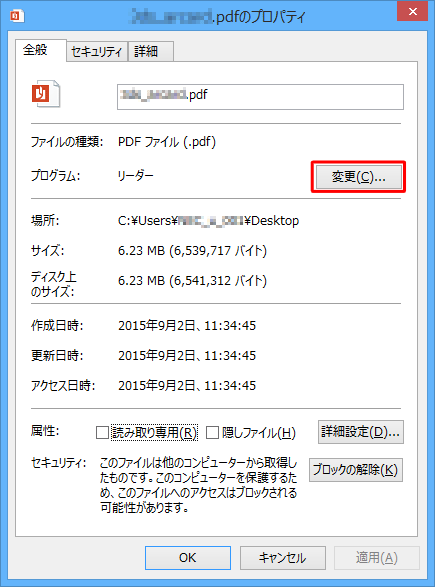Click the アクセス日時 date value
The width and height of the screenshot is (435, 587).
coord(187,386)
